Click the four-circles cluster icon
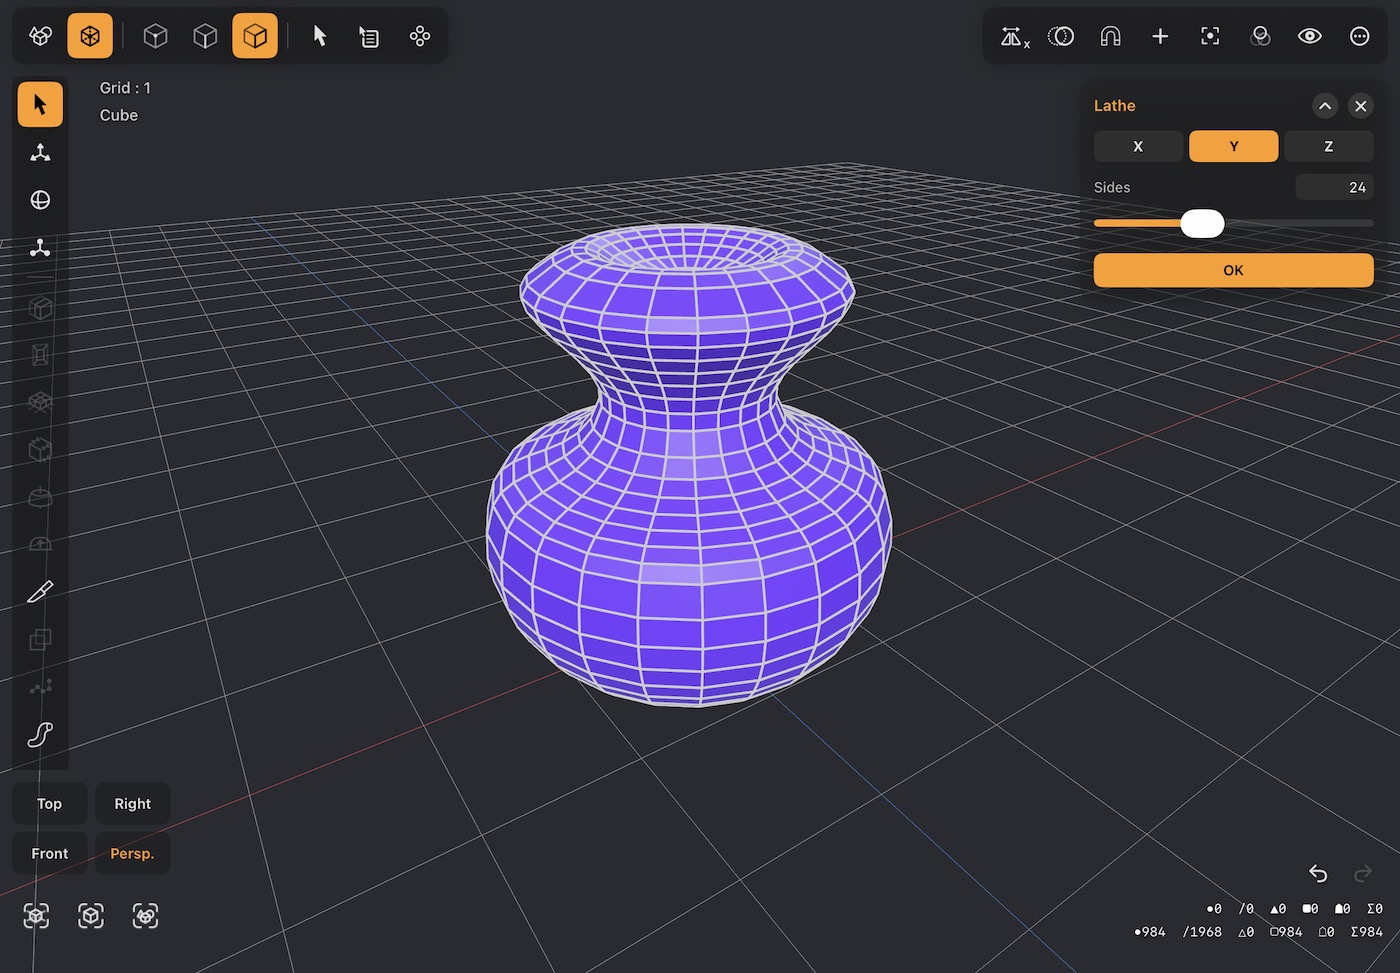 tap(420, 36)
